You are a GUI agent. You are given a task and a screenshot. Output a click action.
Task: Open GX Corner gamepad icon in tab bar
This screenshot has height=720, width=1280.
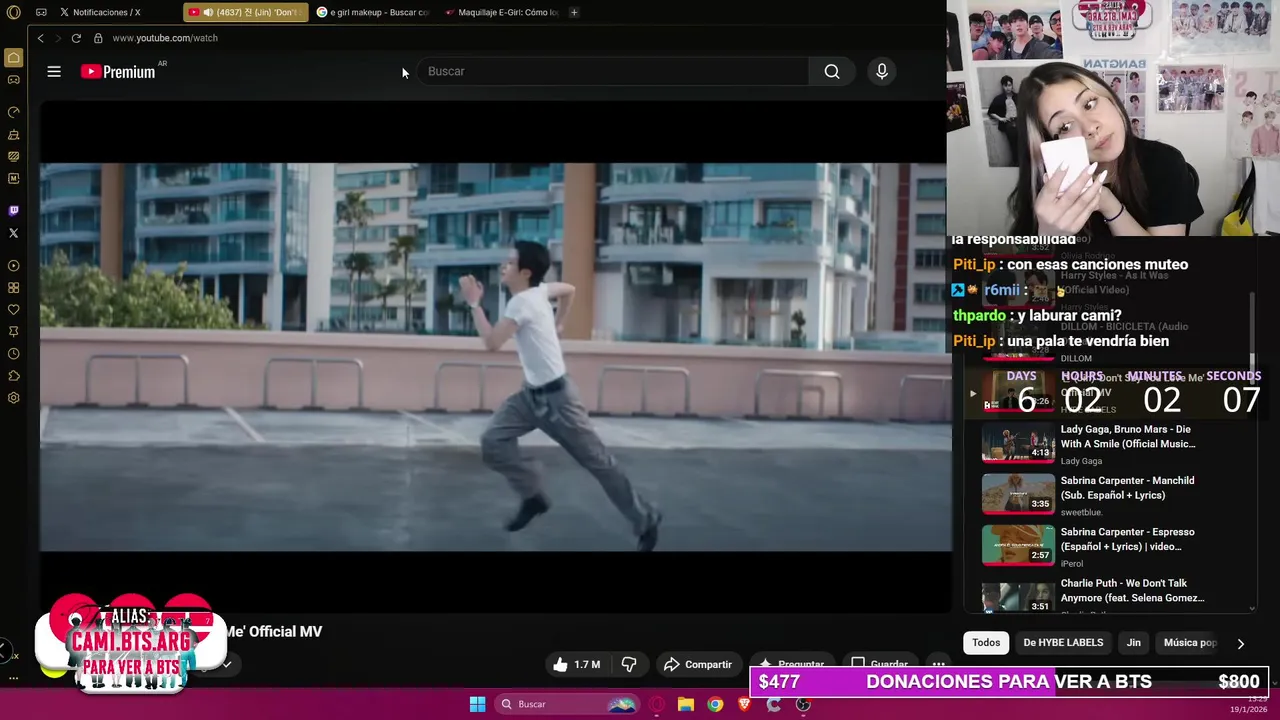pos(41,12)
